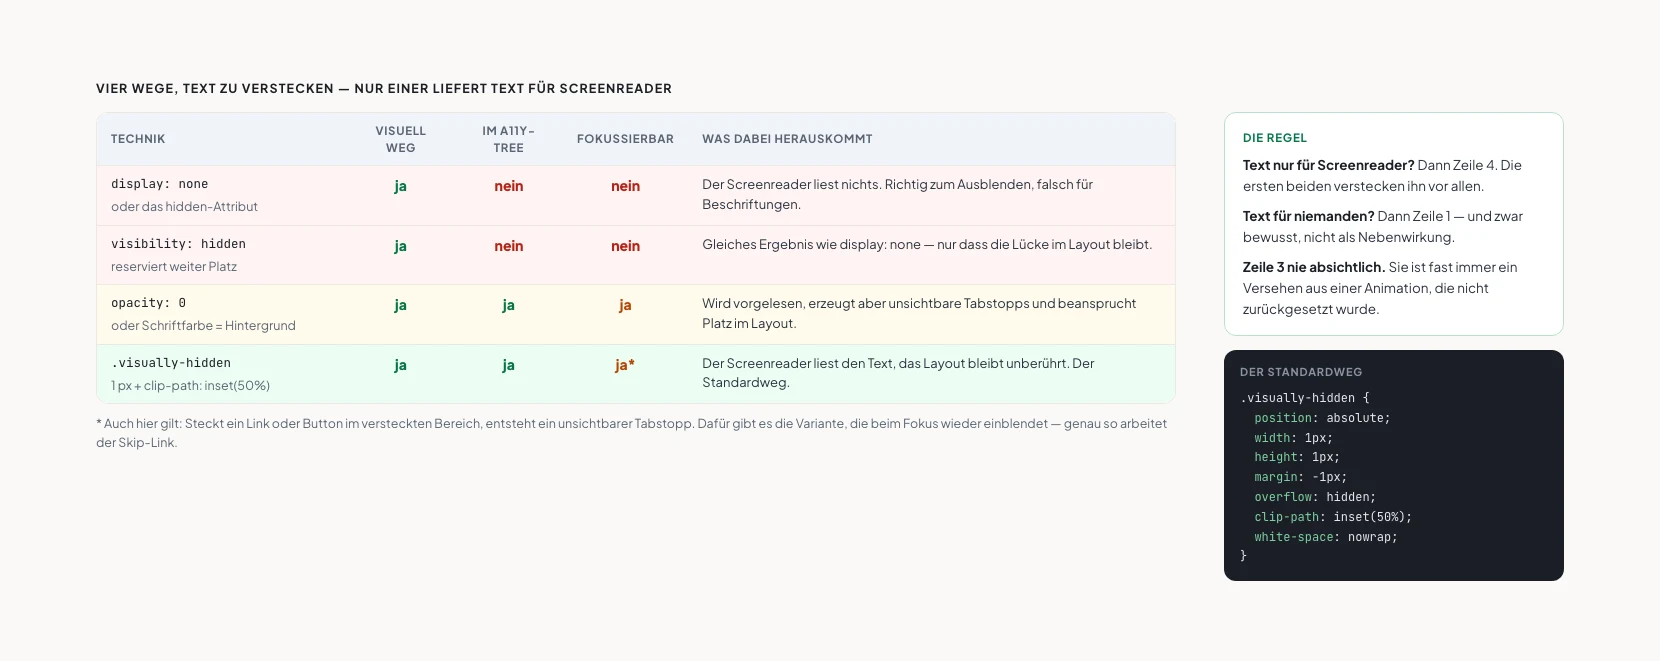1660x661 pixels.
Task: Click the TECHNIK column header
Action: (x=138, y=139)
